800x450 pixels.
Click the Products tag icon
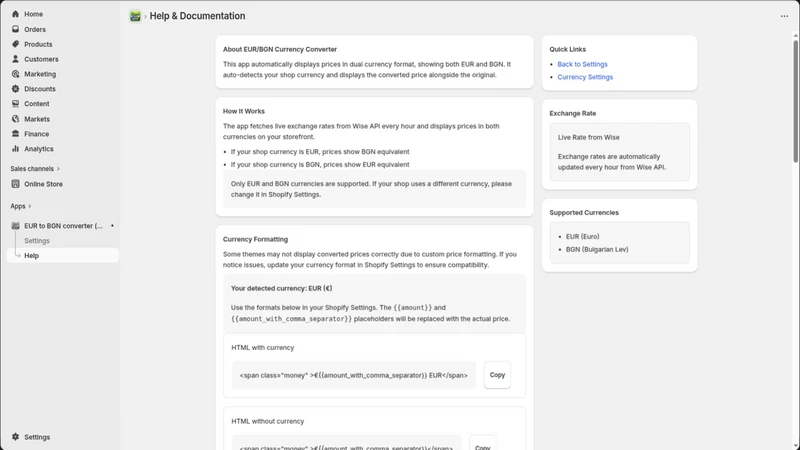[15, 44]
